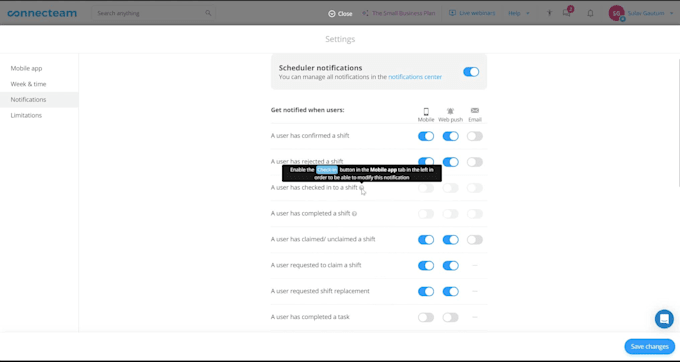Click the Small Business Plan sparkle icon
This screenshot has height=362, width=680.
click(365, 13)
